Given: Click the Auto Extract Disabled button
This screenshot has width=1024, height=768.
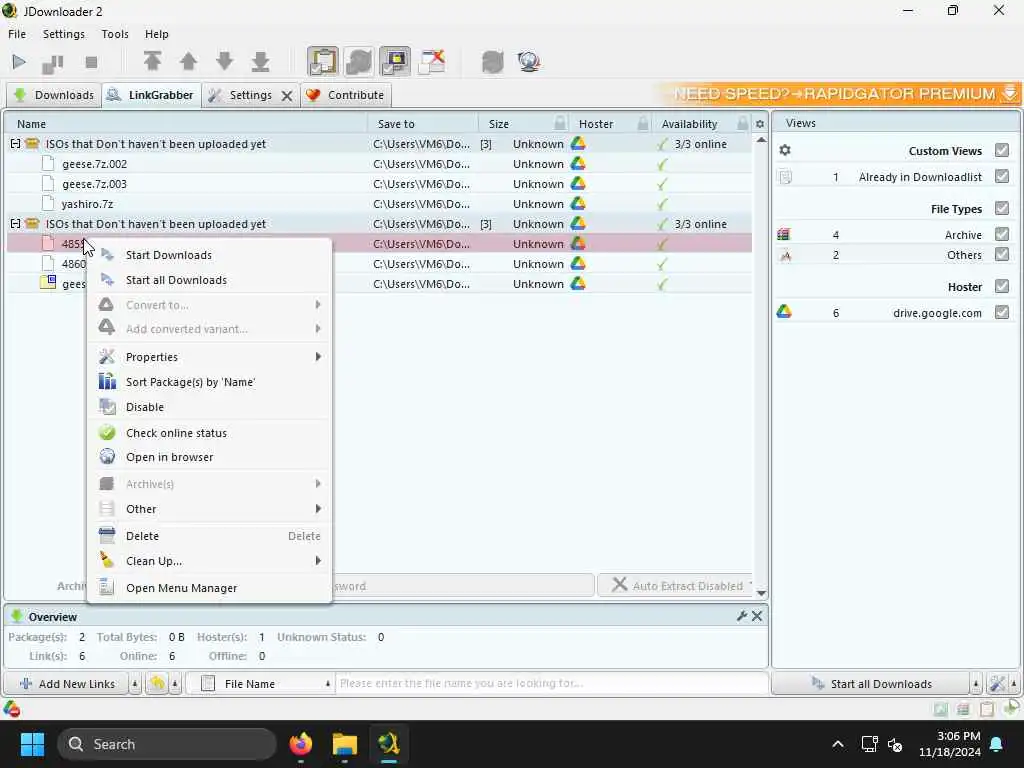Looking at the screenshot, I should [677, 585].
